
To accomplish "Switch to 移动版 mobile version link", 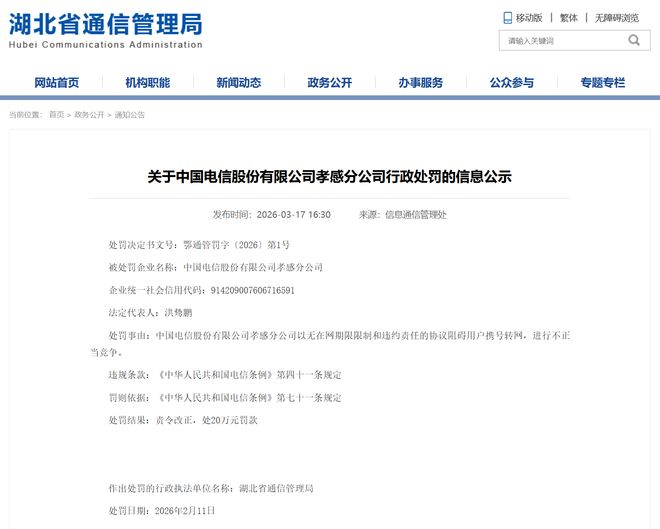I will point(529,18).
